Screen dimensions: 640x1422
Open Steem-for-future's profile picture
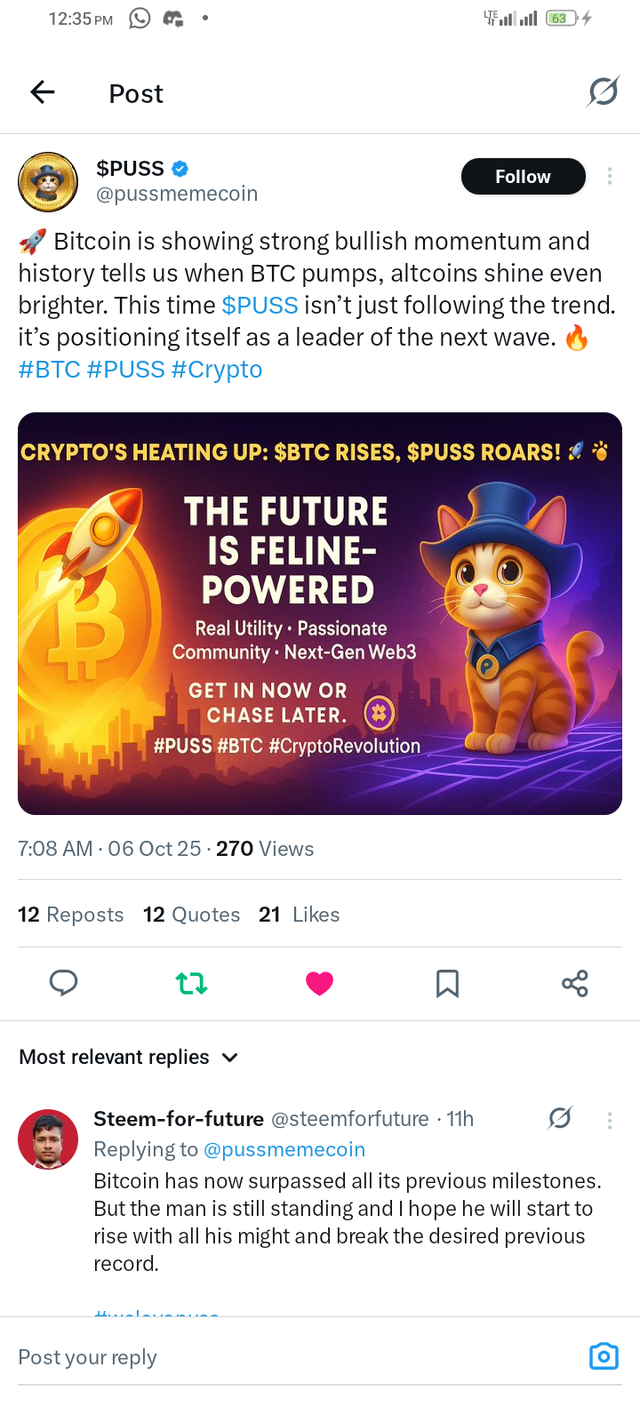coord(48,1139)
